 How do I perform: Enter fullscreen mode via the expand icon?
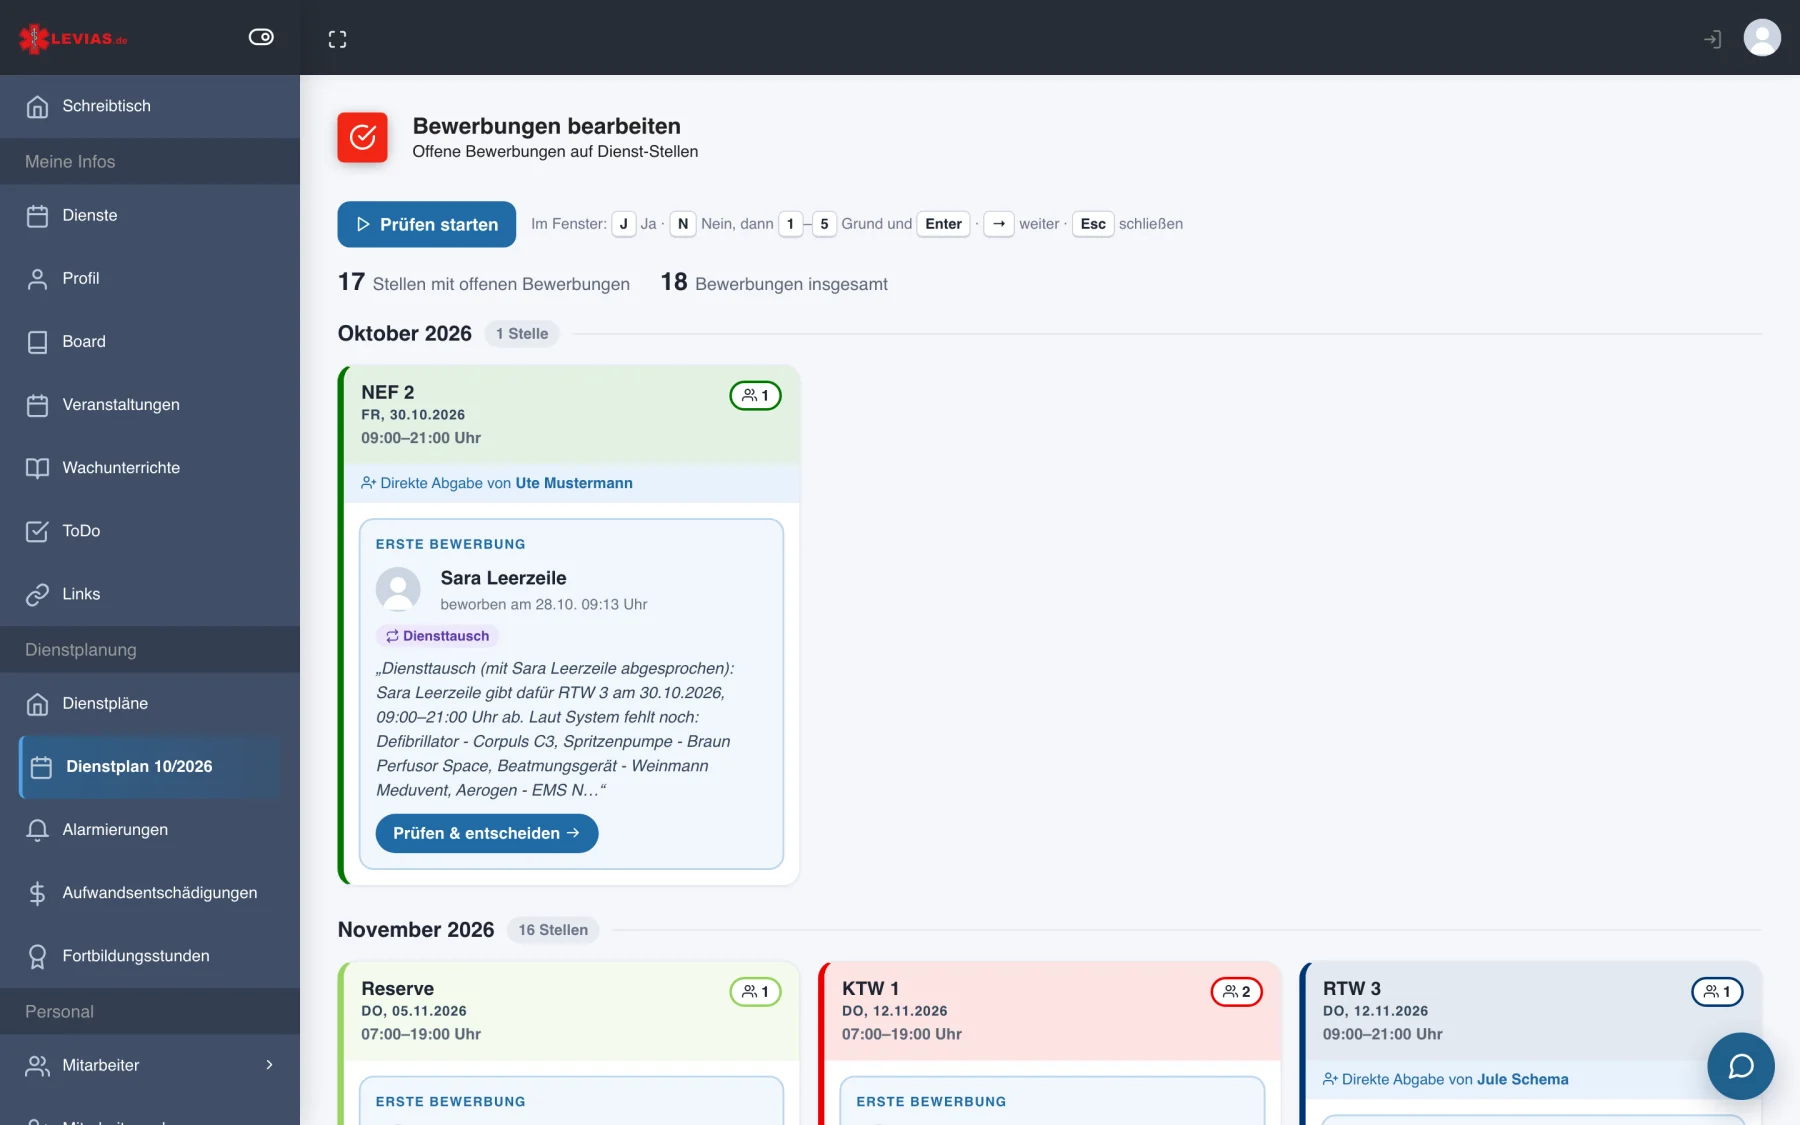[x=338, y=39]
